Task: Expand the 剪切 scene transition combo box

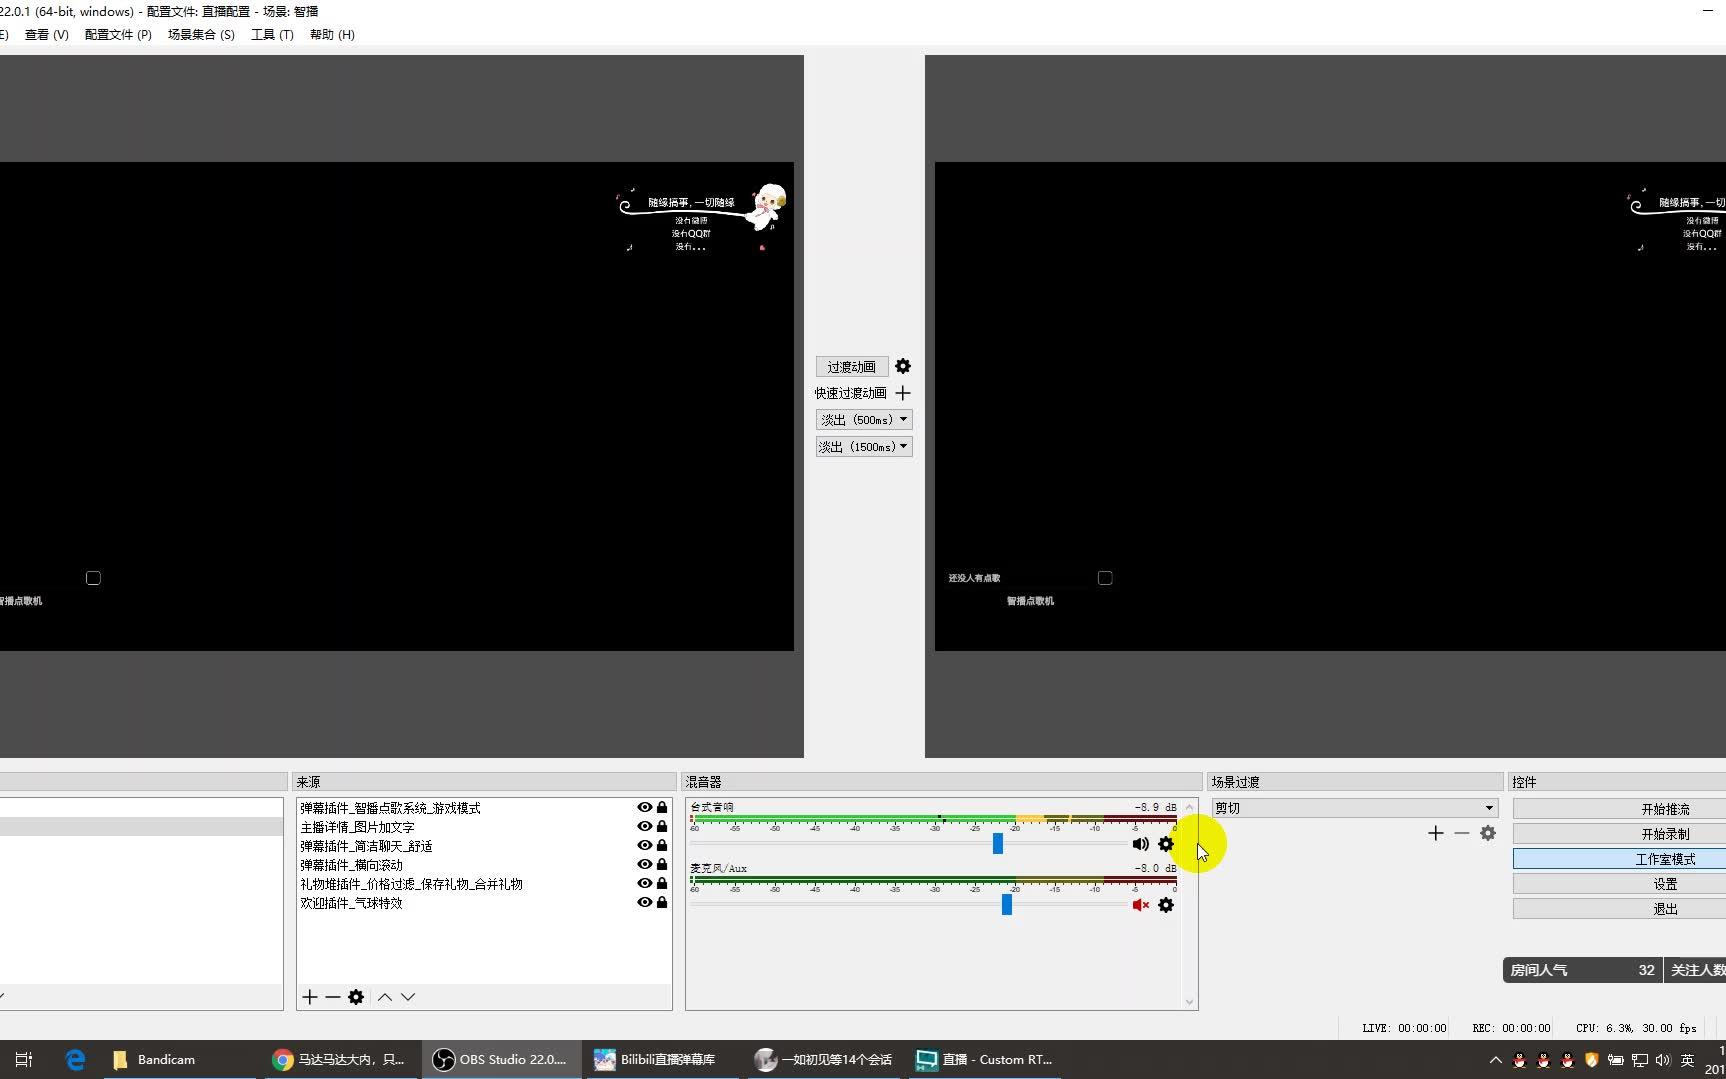Action: (x=1355, y=808)
